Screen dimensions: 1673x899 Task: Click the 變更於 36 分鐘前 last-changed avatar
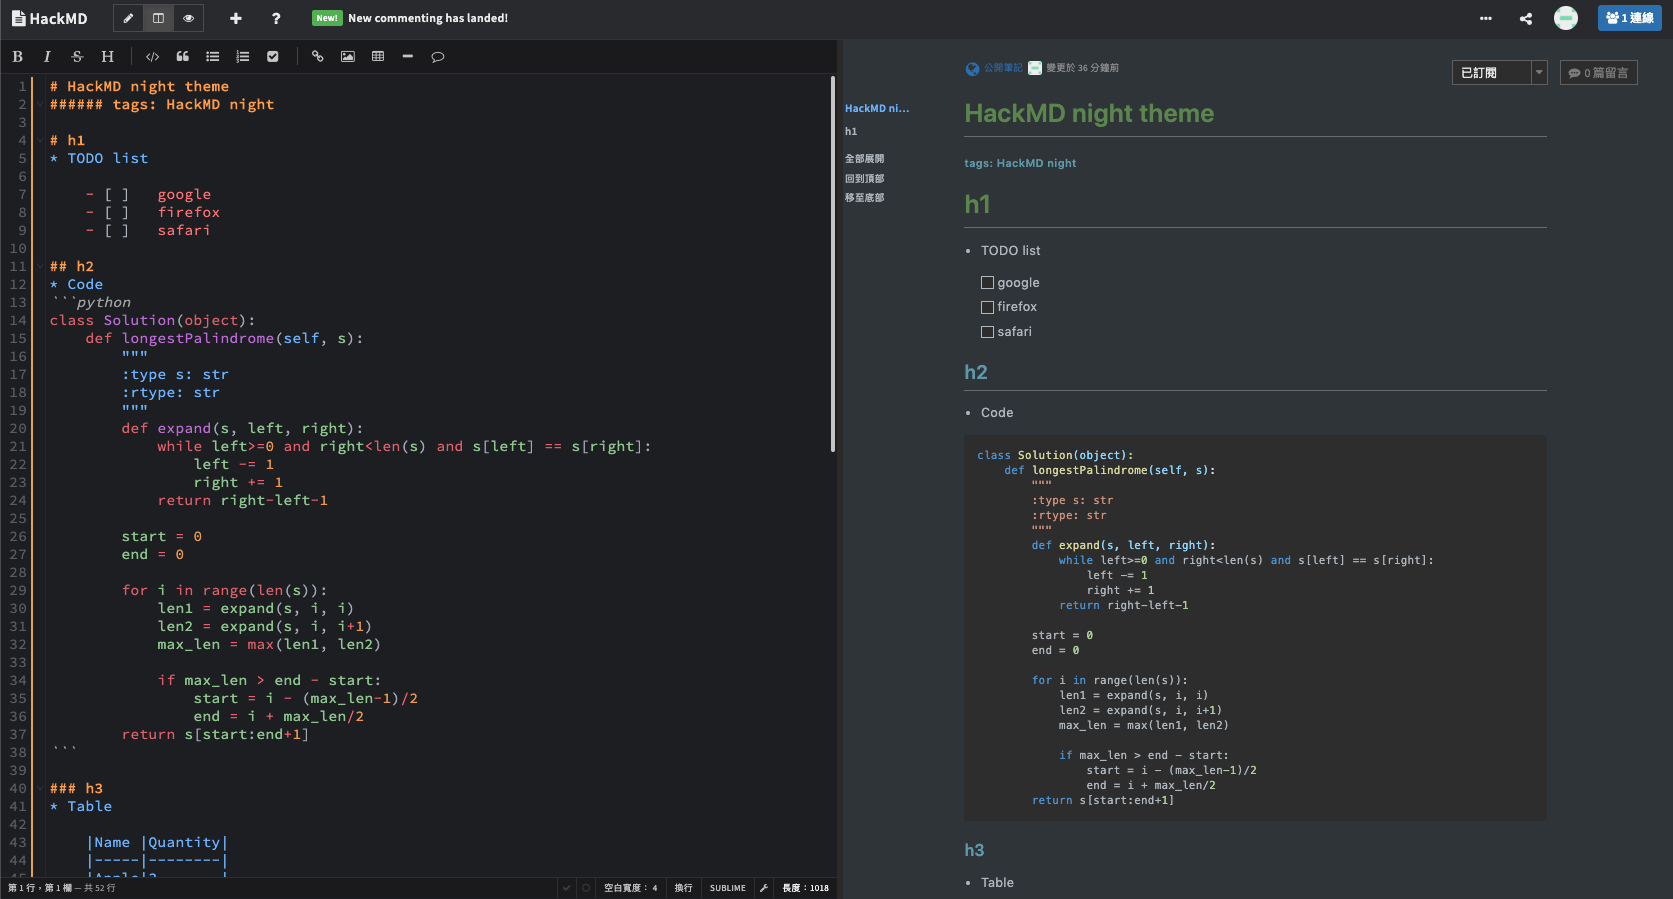(x=1035, y=68)
